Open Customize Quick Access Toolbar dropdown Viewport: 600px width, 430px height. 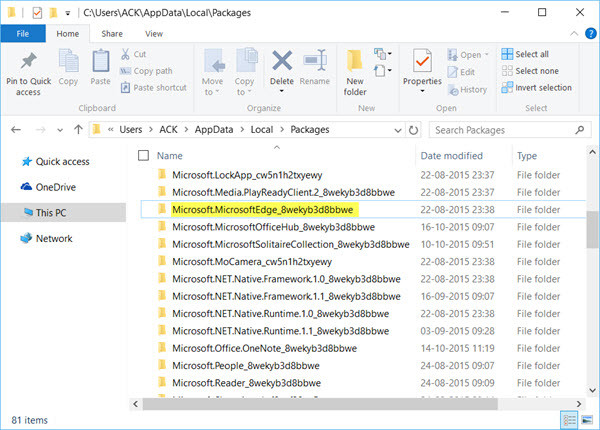(x=67, y=13)
